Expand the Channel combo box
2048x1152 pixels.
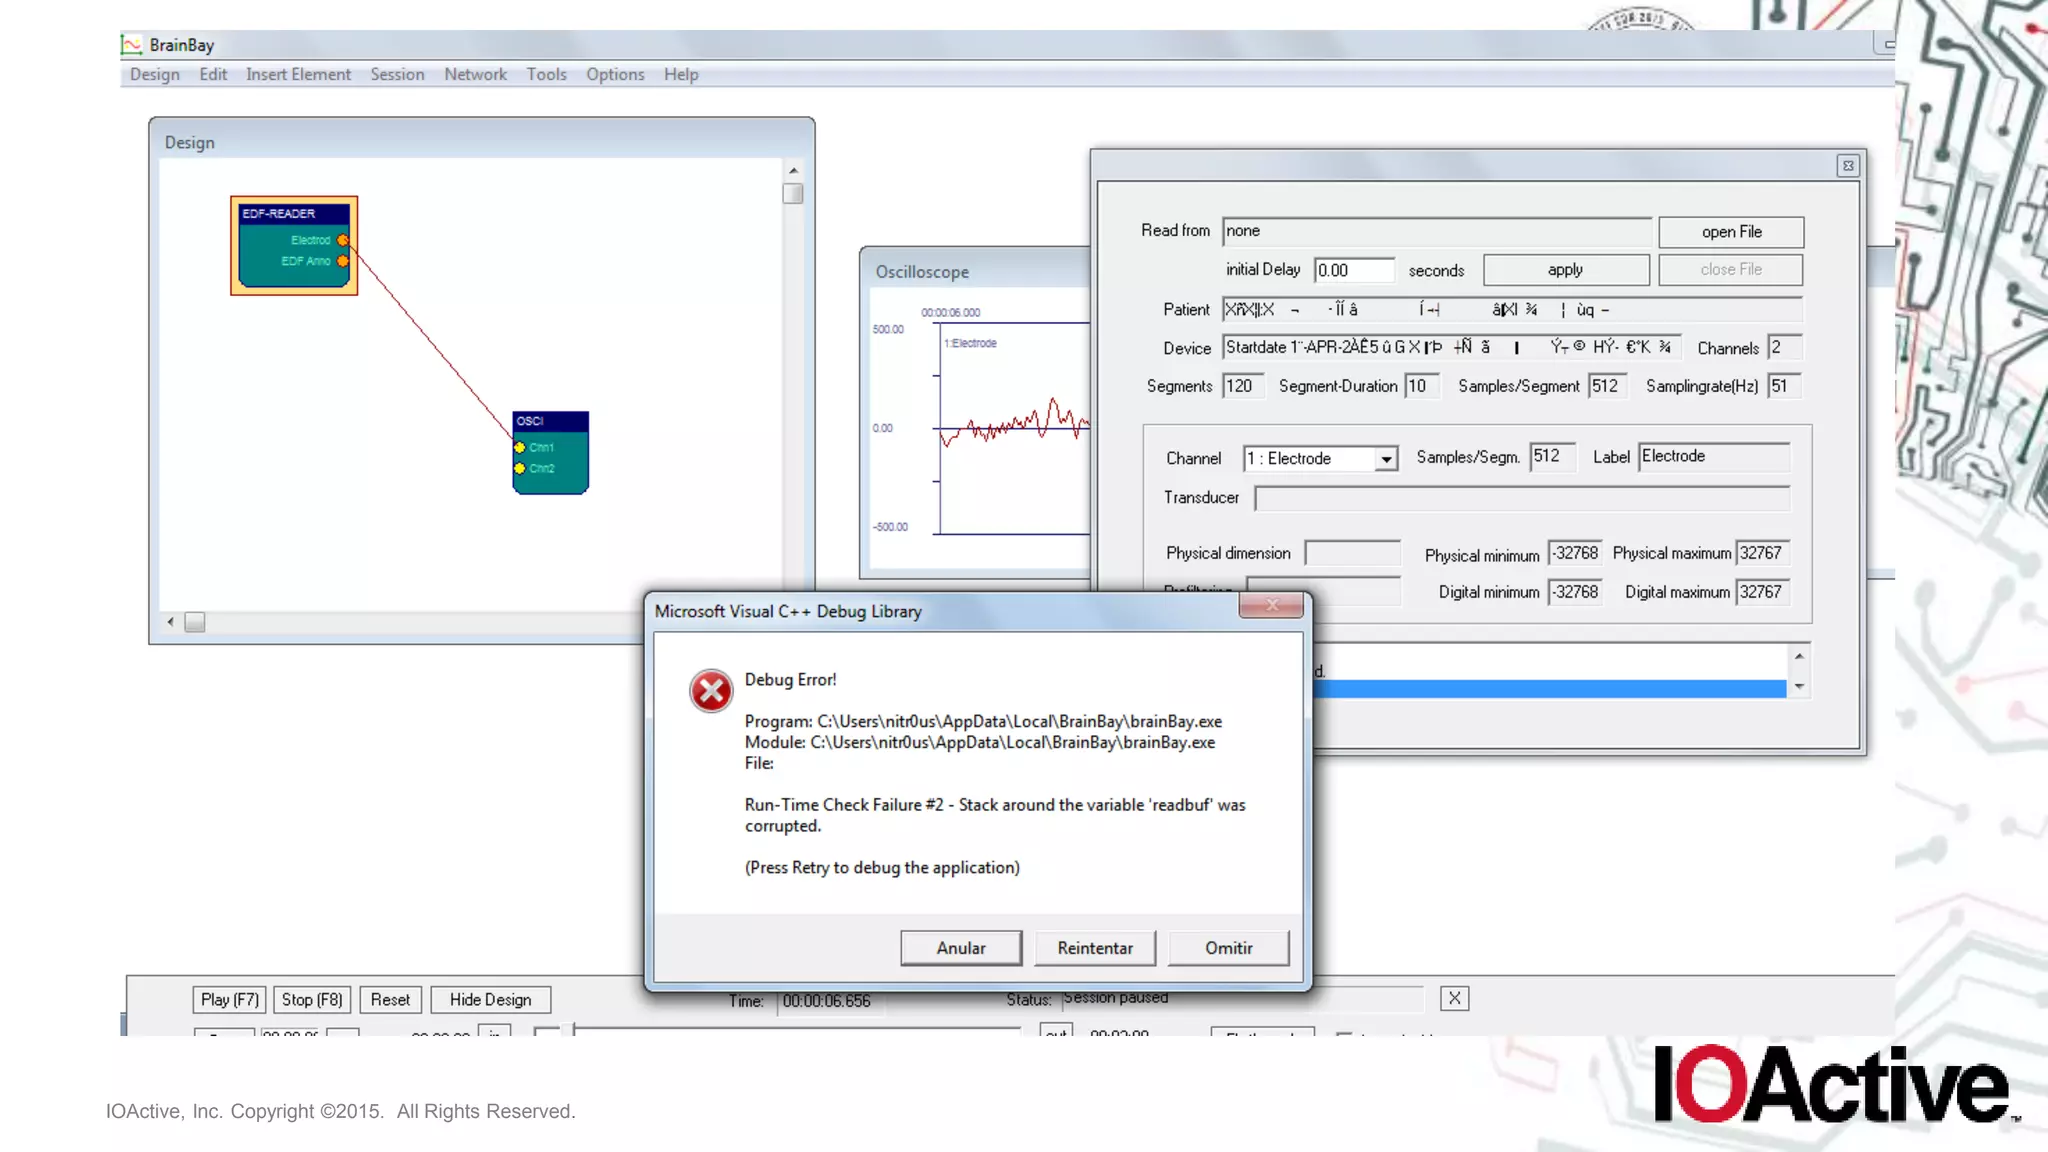tap(1386, 459)
